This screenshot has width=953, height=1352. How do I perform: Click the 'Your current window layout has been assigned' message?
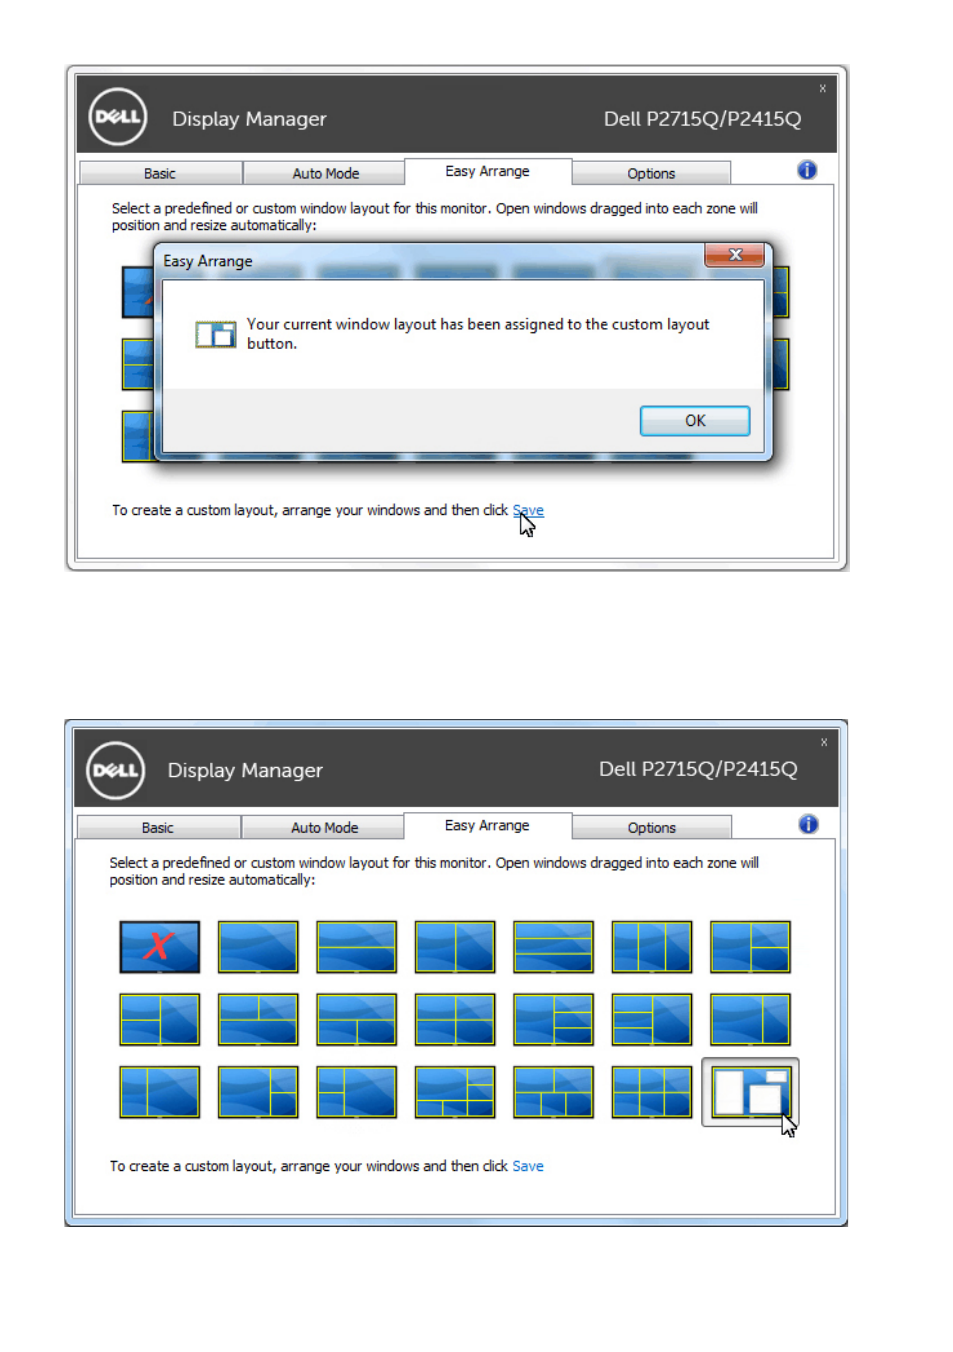[x=478, y=334]
